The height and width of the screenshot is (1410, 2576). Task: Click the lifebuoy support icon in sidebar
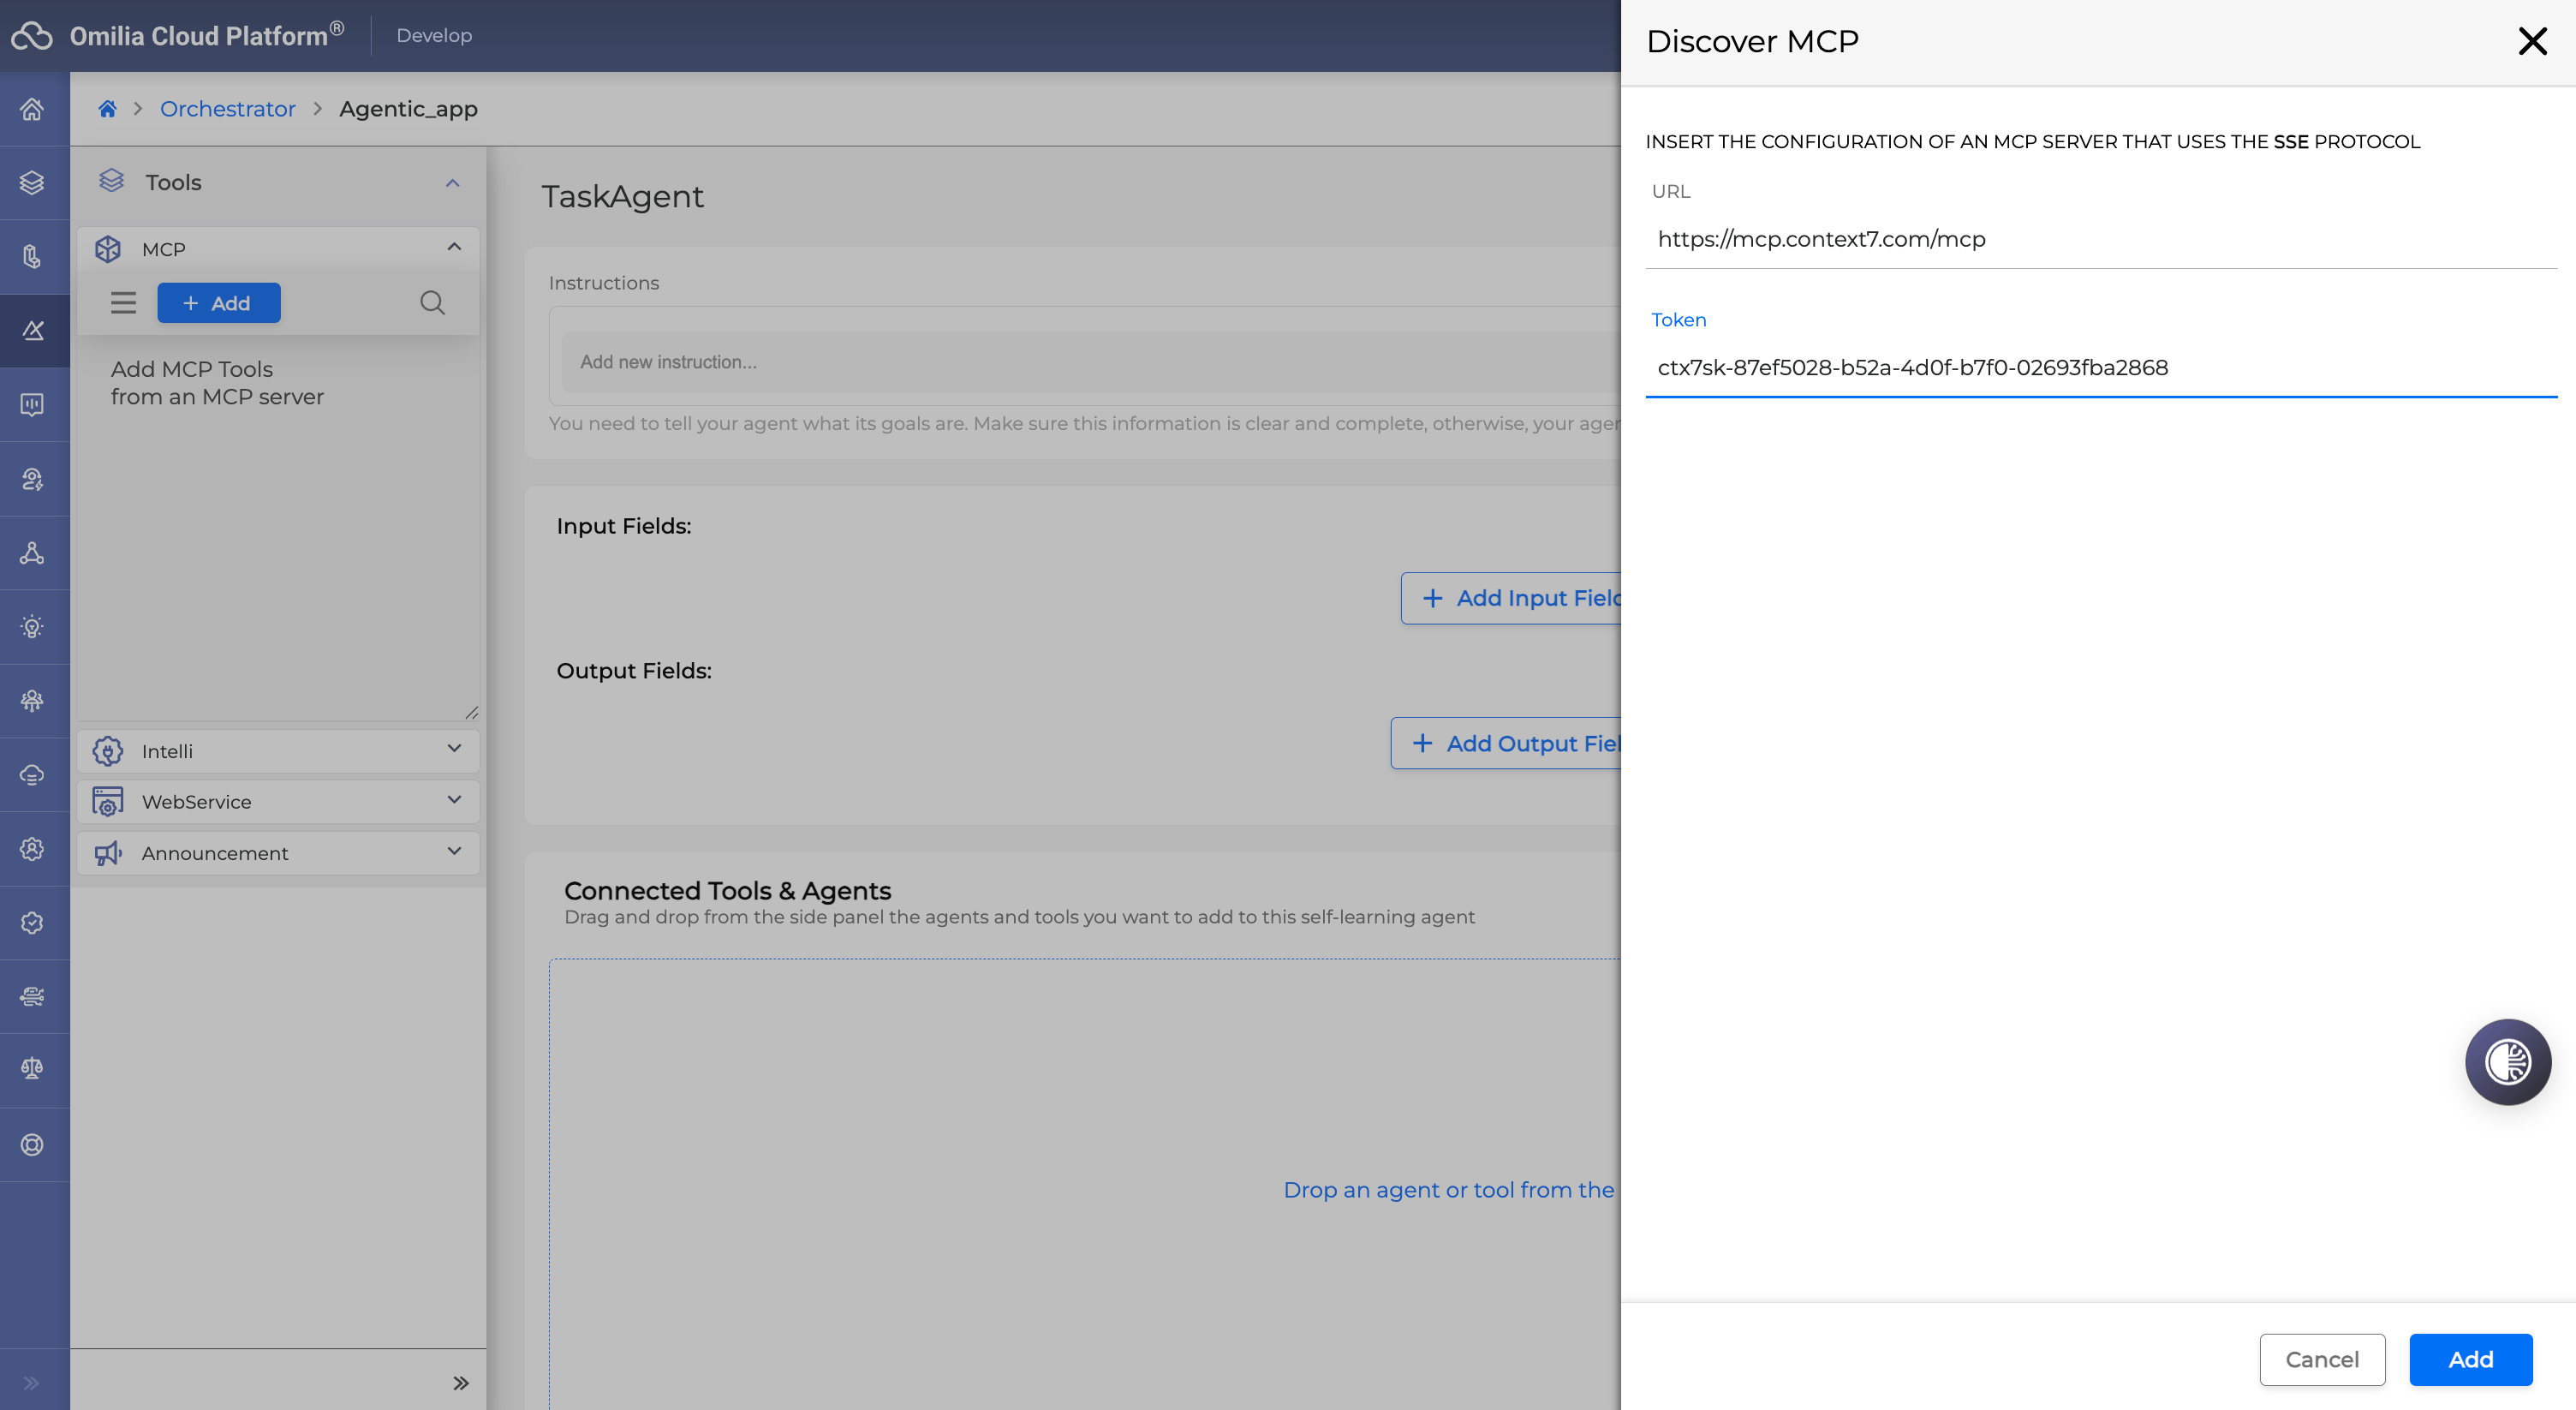pos(32,1144)
